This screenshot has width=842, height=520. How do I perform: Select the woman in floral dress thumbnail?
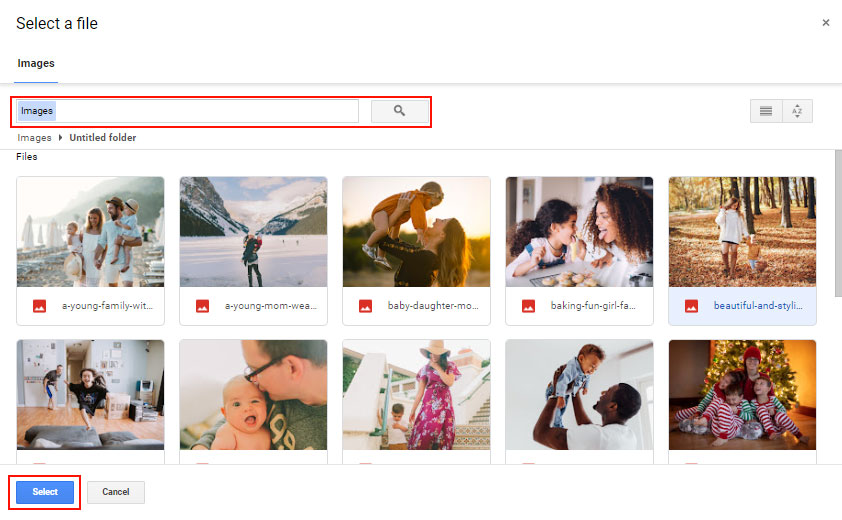coord(416,395)
